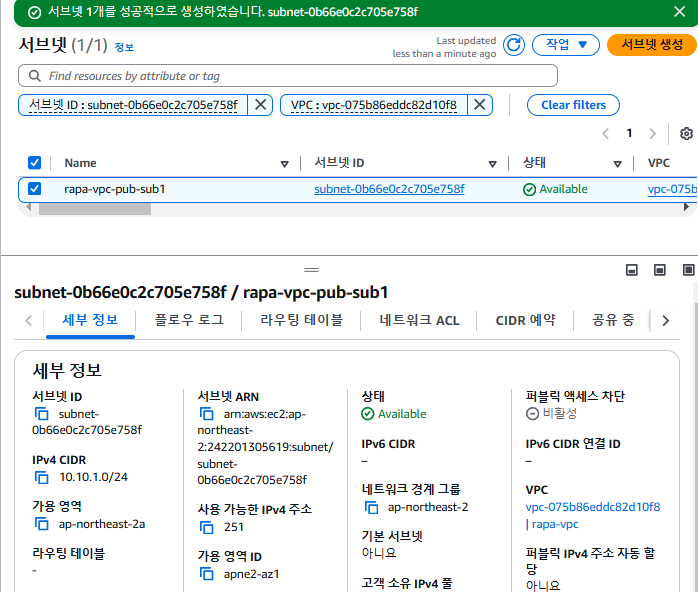Set details panel to half height
The image size is (698, 592).
click(660, 270)
